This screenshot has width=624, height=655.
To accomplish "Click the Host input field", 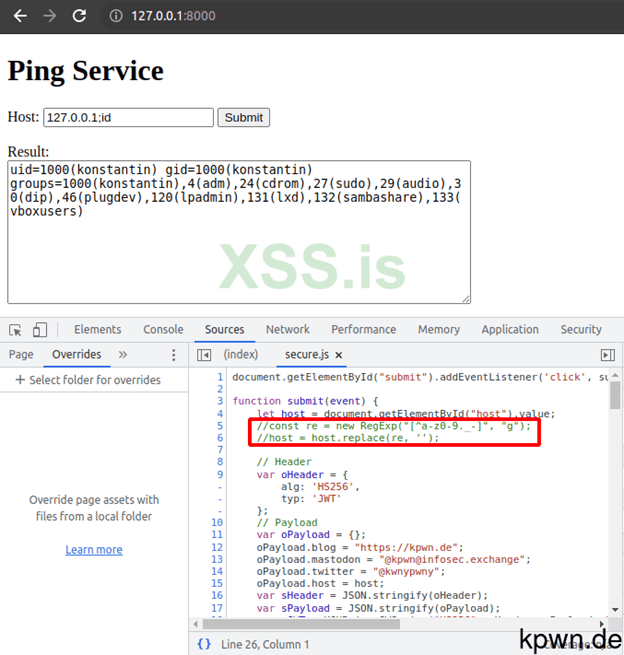I will [129, 117].
